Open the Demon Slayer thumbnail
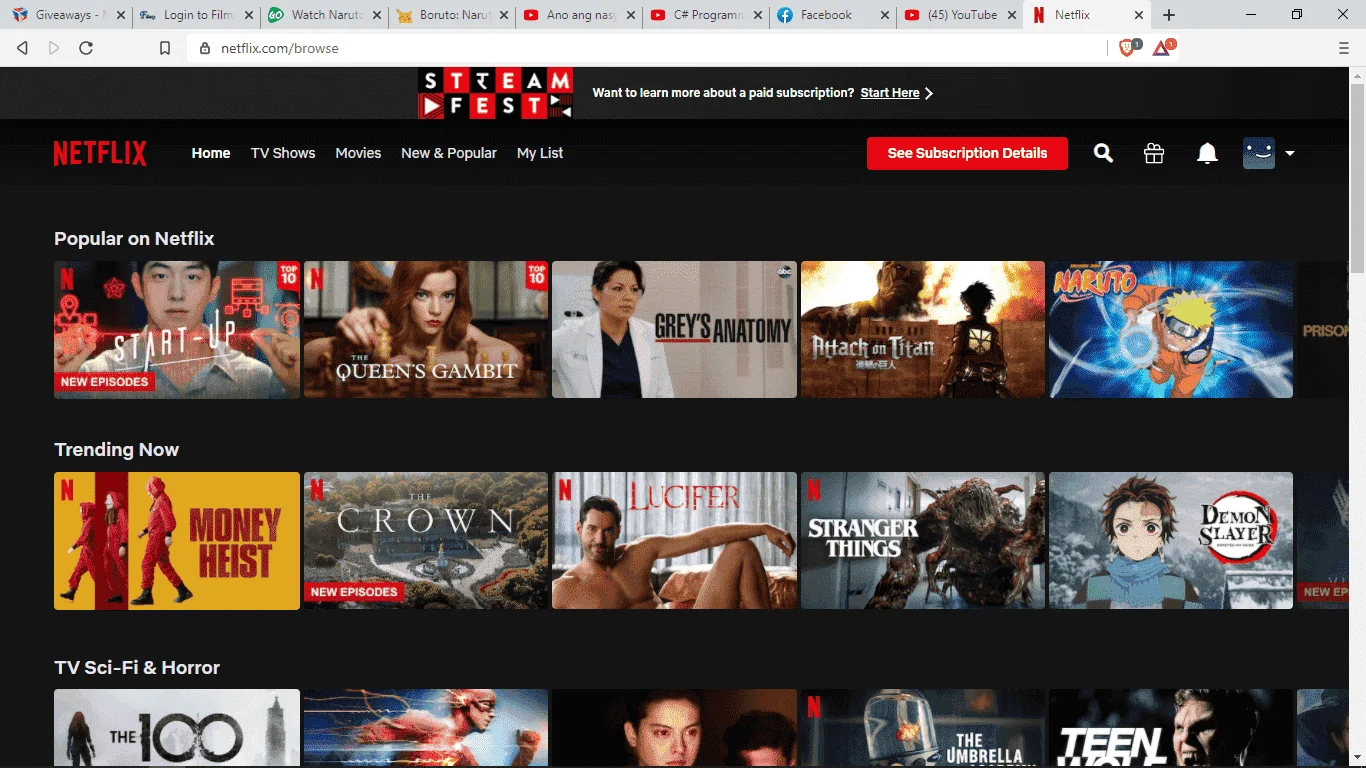The height and width of the screenshot is (768, 1366). 1171,541
